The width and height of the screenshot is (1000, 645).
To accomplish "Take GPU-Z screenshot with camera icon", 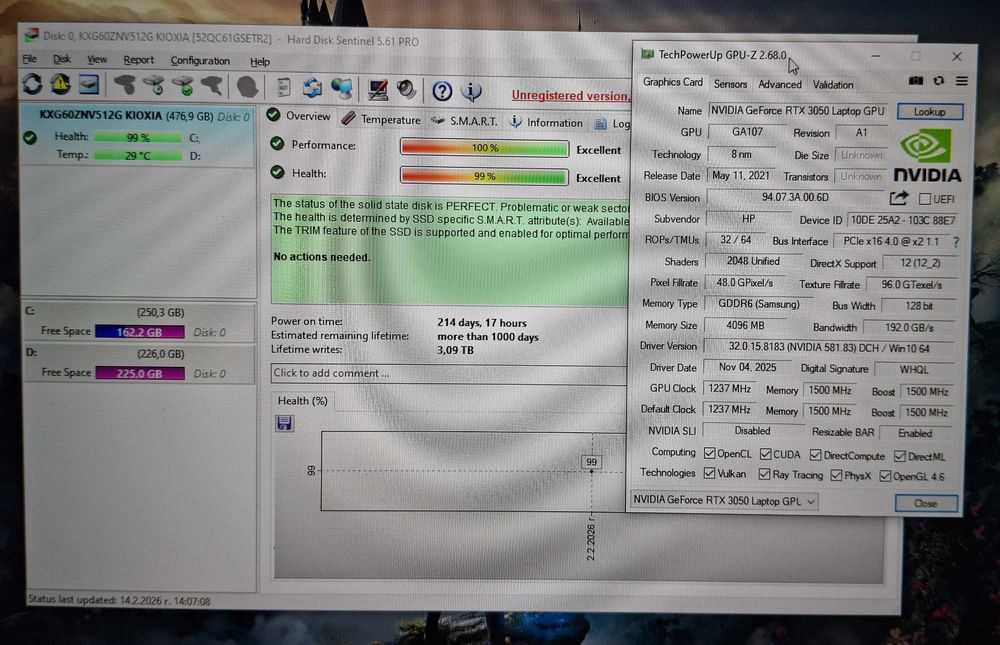I will coord(916,81).
